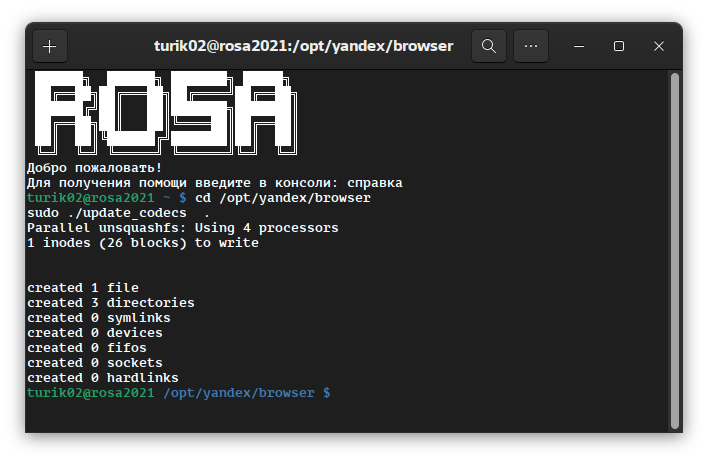Click the 'created 0 fifos' line
This screenshot has height=461, width=708.
click(x=87, y=348)
